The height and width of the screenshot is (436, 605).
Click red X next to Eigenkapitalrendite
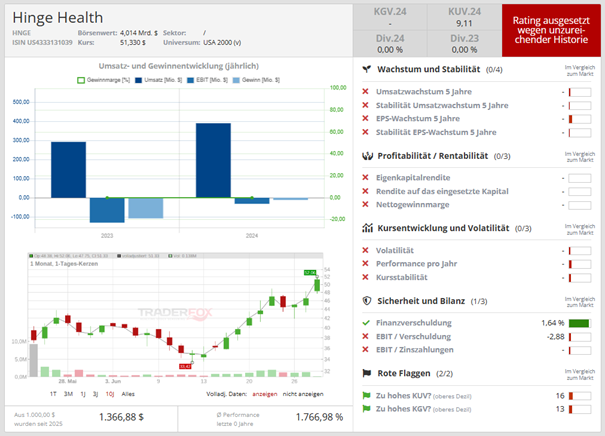point(365,177)
